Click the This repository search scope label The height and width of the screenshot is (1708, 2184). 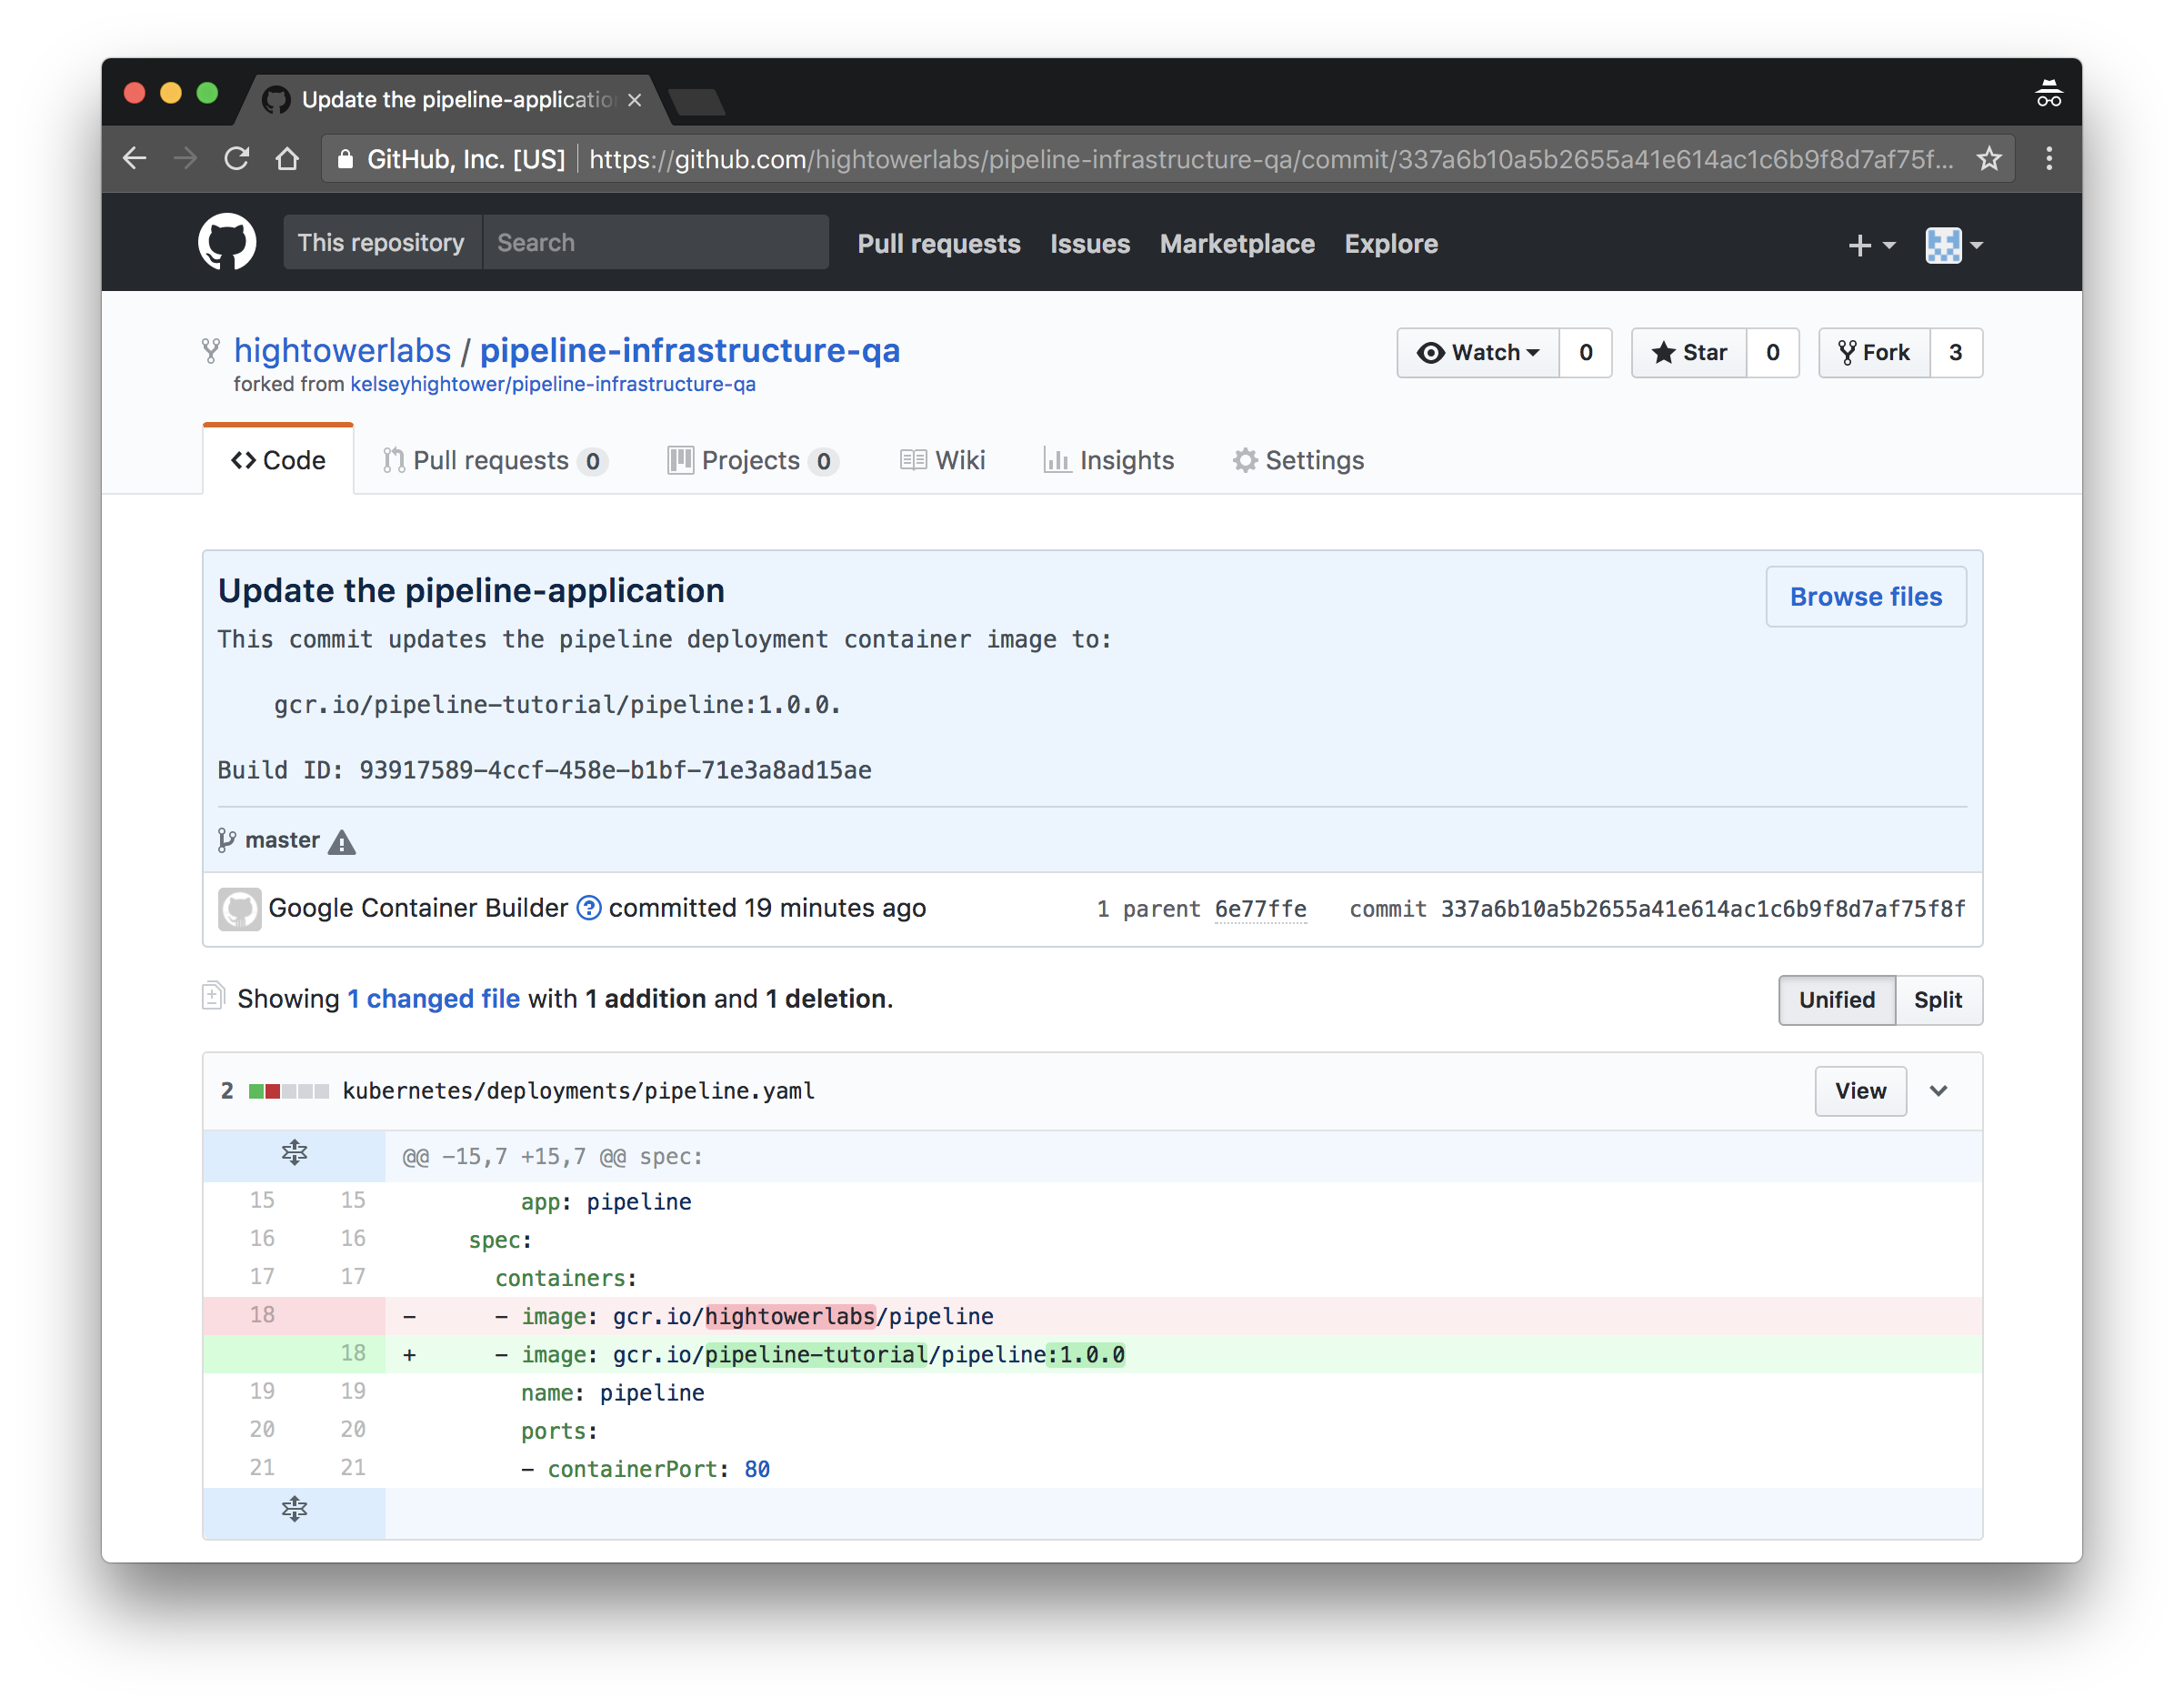click(381, 243)
